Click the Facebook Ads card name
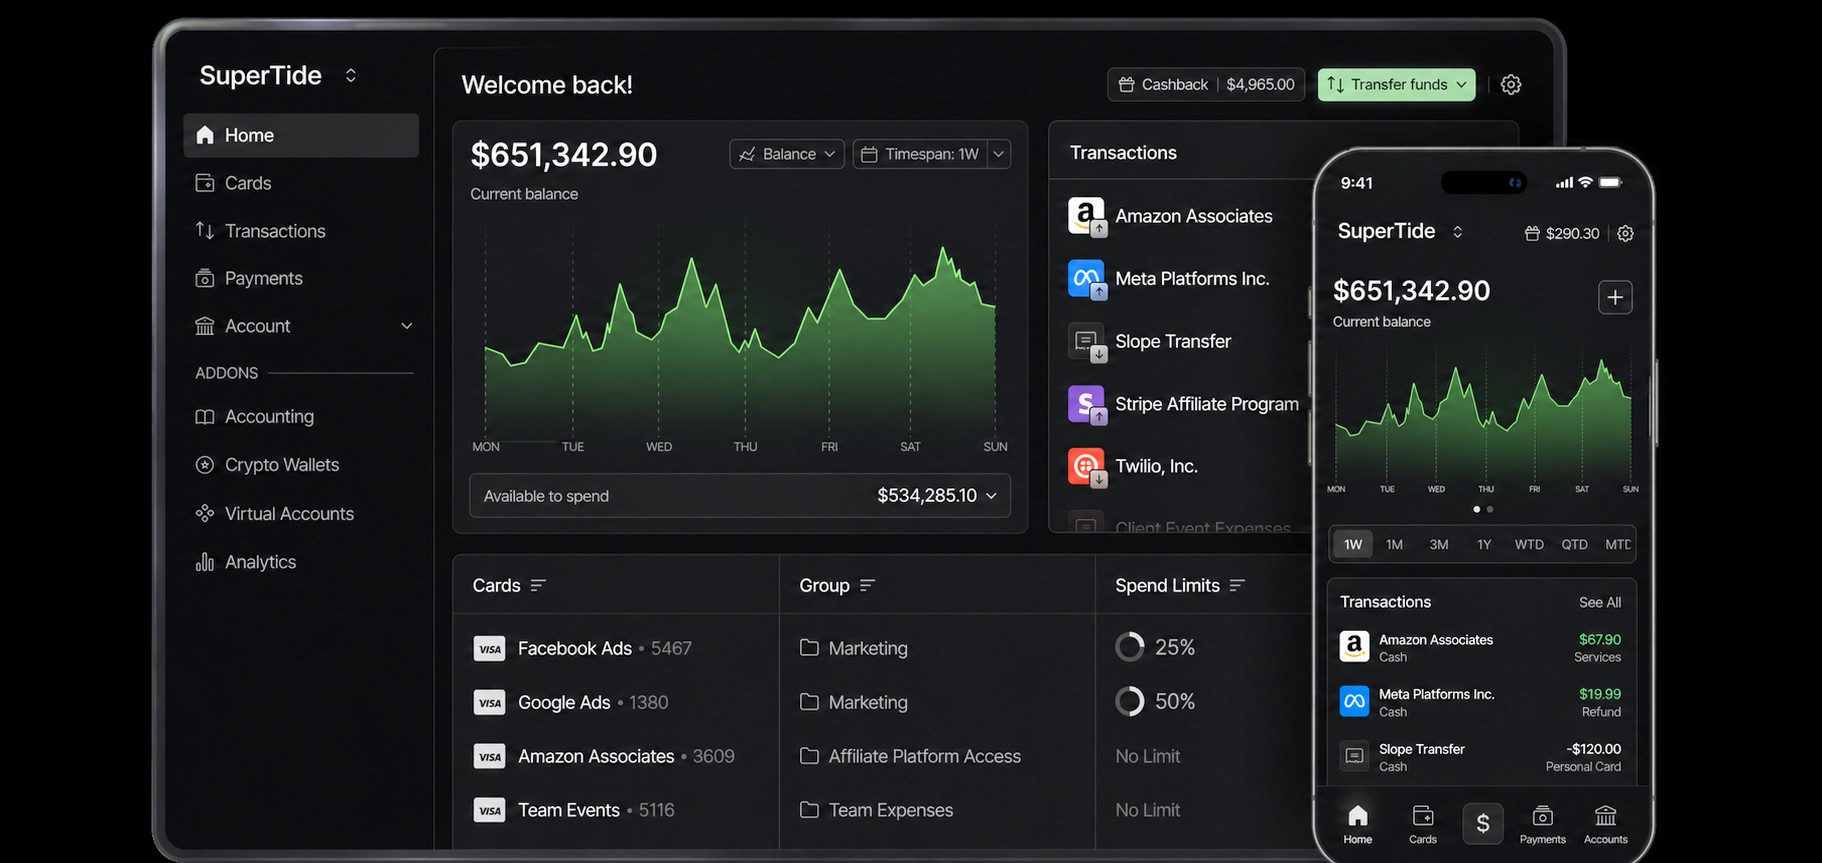 (575, 648)
